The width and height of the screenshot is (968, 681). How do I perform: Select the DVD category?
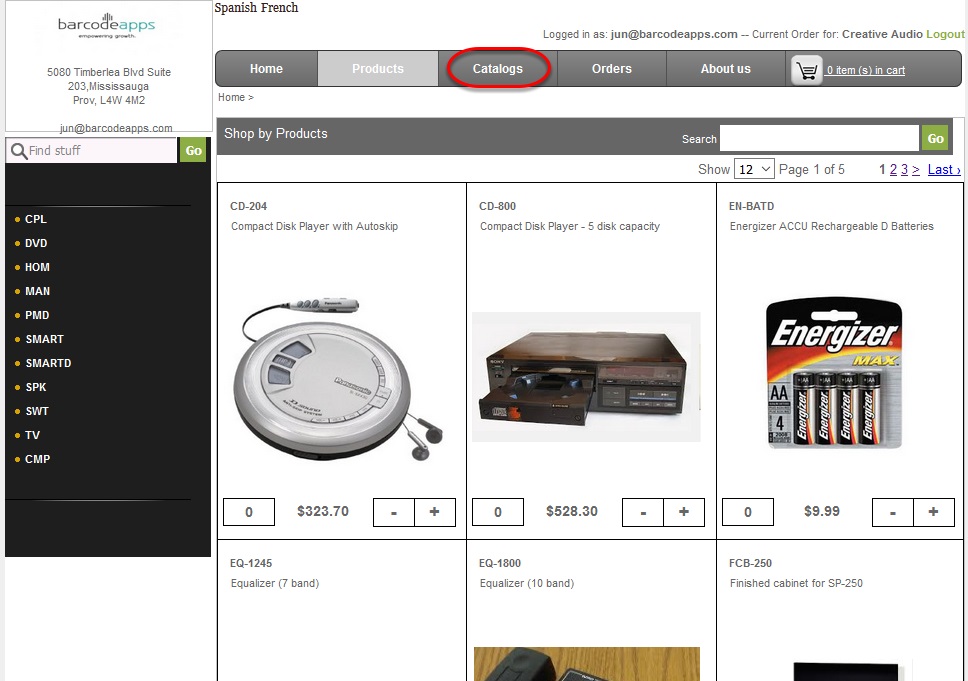coord(36,243)
